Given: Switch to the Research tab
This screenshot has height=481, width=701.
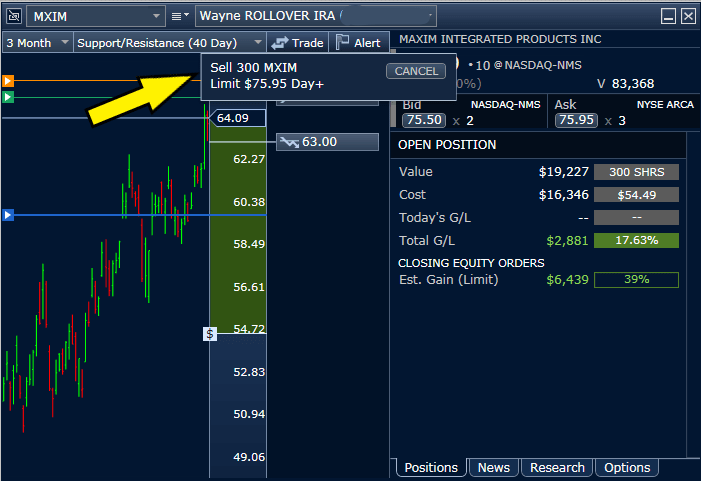Looking at the screenshot, I should tap(557, 467).
